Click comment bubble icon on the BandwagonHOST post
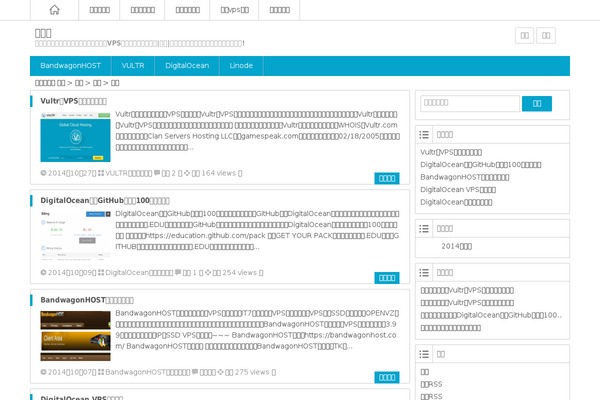600x400 pixels. [x=195, y=372]
